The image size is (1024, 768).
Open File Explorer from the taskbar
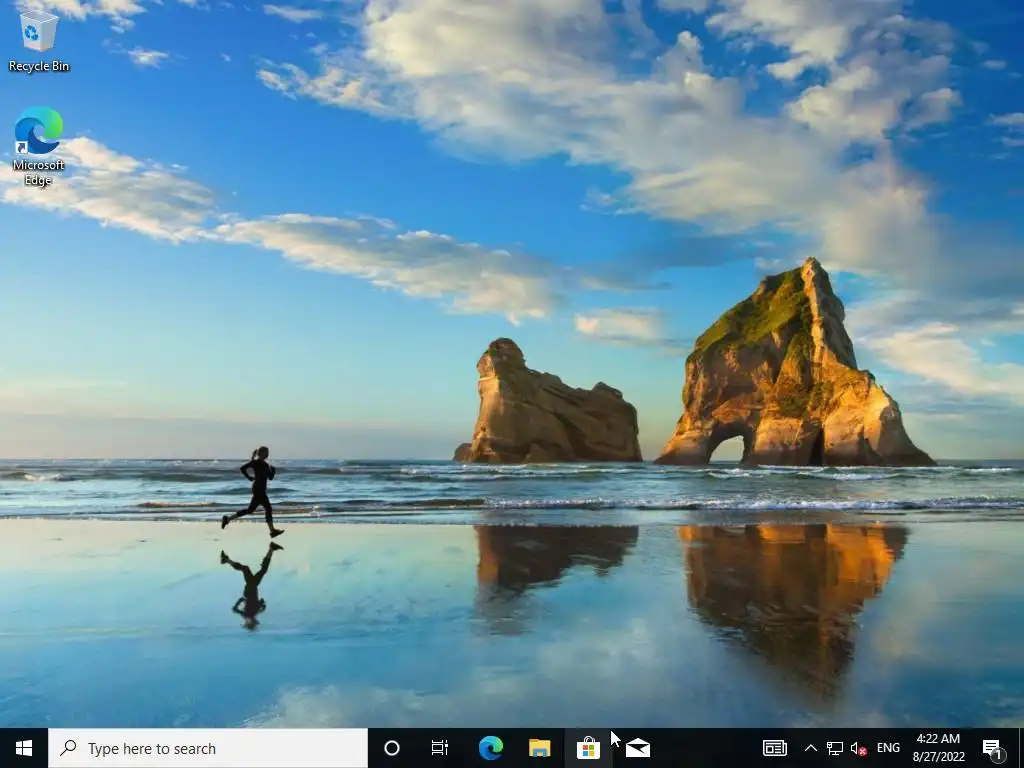click(x=539, y=748)
